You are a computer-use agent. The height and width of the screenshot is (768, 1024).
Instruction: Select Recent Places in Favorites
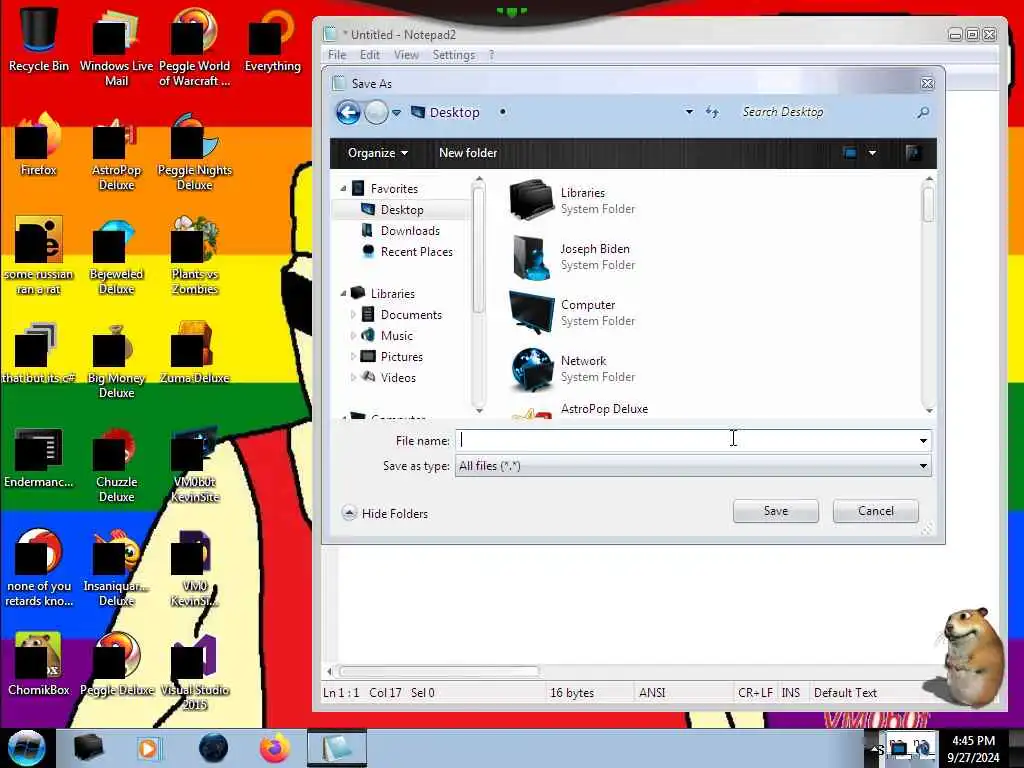416,251
